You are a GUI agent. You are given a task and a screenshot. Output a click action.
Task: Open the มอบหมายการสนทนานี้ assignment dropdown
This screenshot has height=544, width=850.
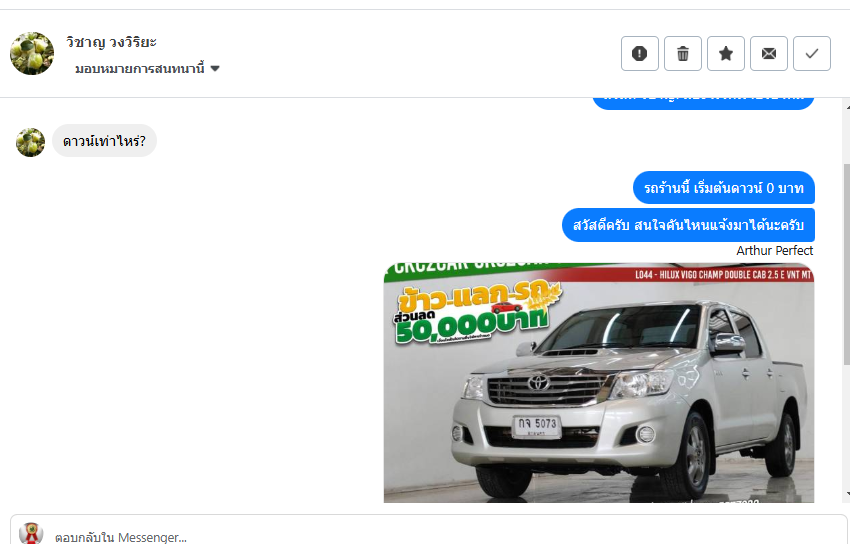click(x=147, y=69)
